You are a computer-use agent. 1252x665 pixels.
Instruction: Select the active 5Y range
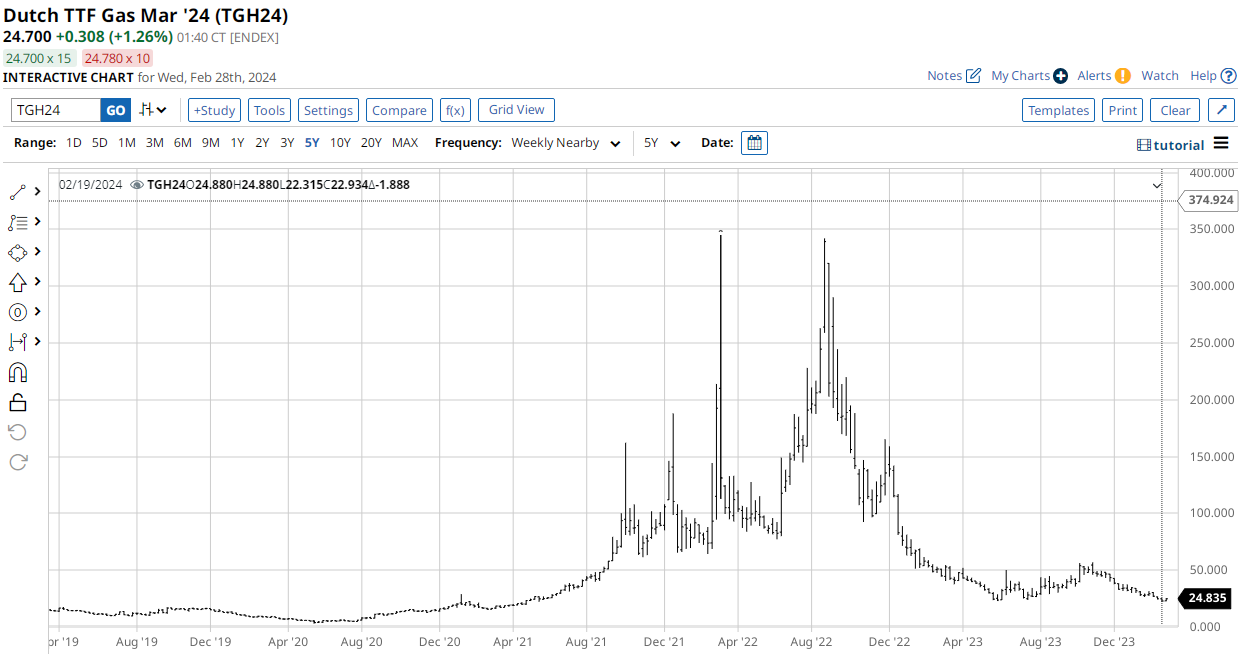click(x=312, y=143)
